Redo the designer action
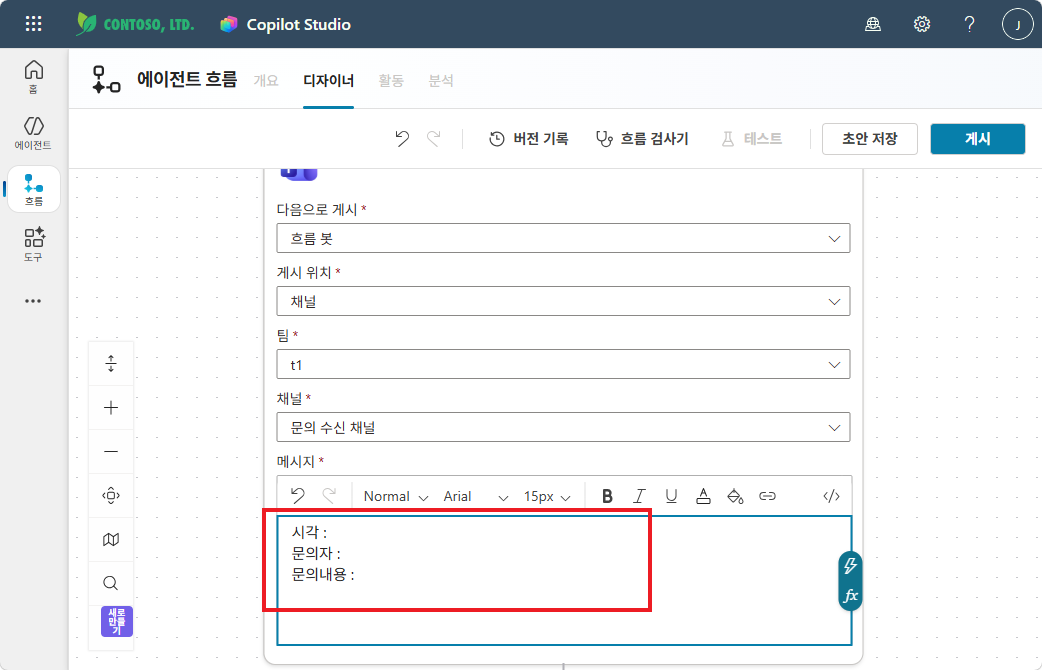The height and width of the screenshot is (670, 1042). [x=434, y=138]
